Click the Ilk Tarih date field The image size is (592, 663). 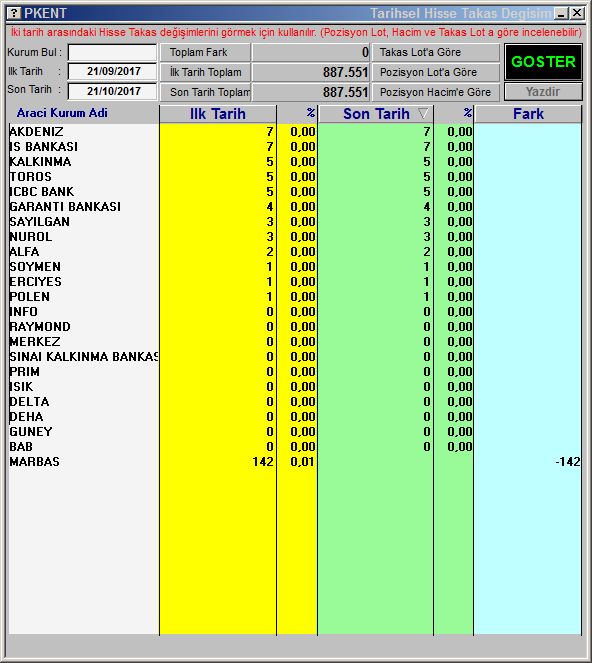pyautogui.click(x=112, y=71)
